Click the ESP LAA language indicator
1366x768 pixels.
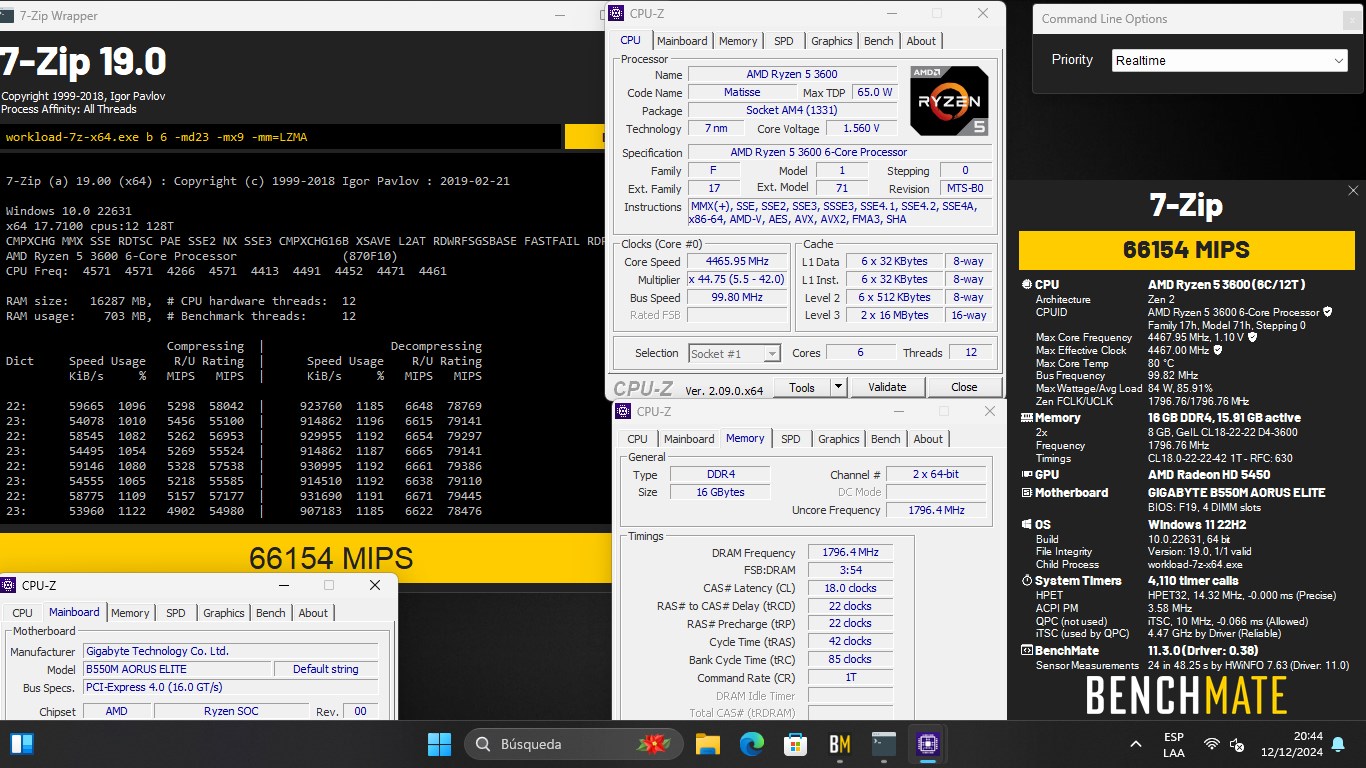pyautogui.click(x=1174, y=744)
